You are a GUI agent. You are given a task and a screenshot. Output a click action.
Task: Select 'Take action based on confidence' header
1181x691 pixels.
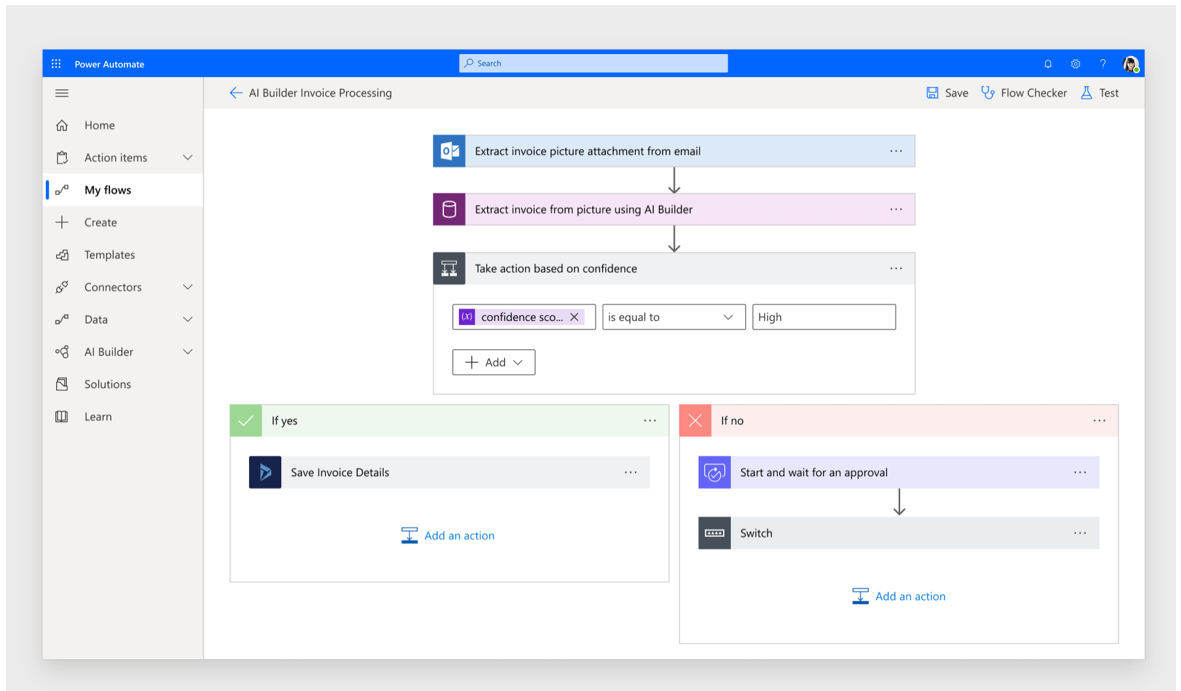[x=674, y=268]
